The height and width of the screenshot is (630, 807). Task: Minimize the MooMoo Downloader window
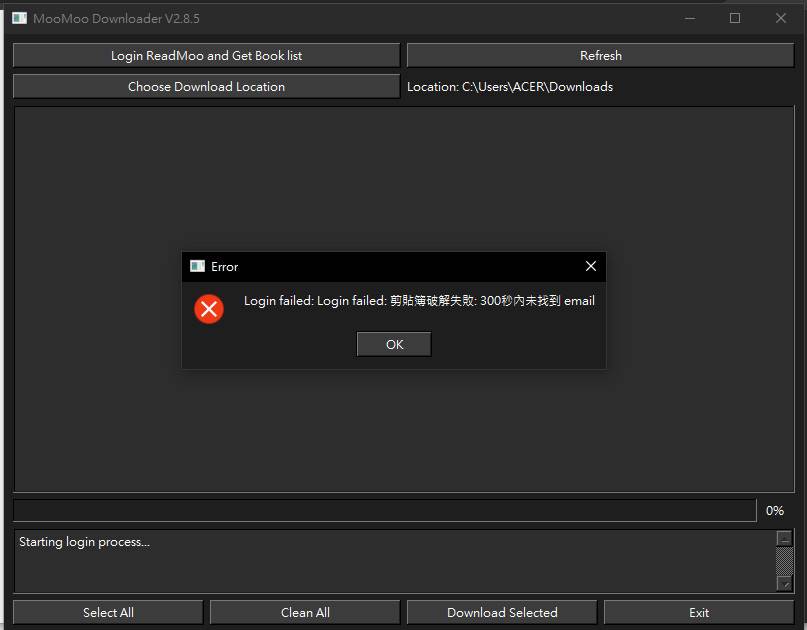pyautogui.click(x=688, y=18)
